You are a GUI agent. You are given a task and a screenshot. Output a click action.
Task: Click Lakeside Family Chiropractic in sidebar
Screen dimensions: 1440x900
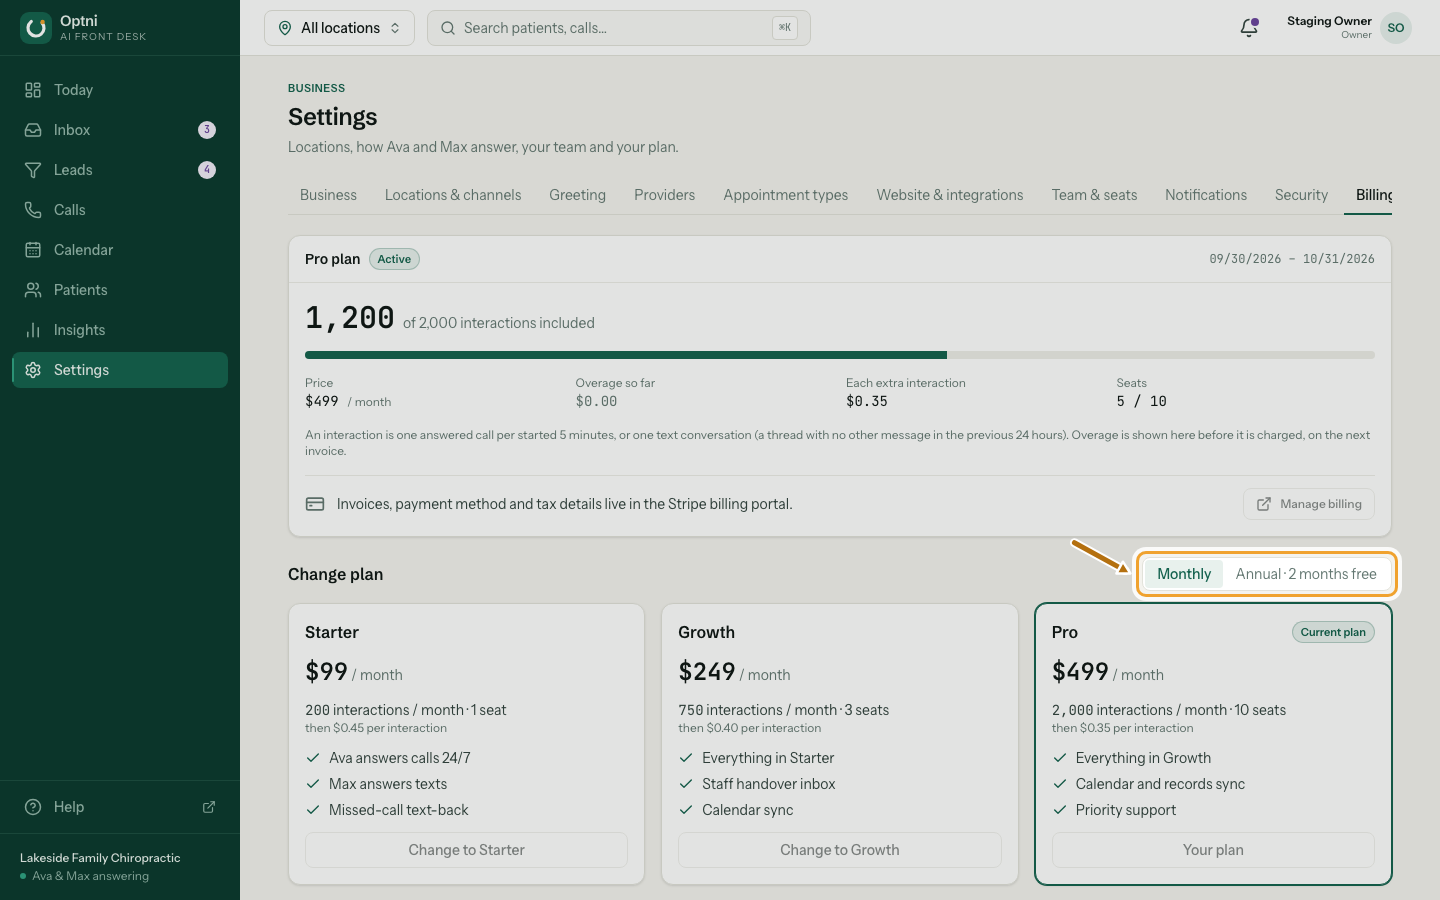tap(100, 858)
